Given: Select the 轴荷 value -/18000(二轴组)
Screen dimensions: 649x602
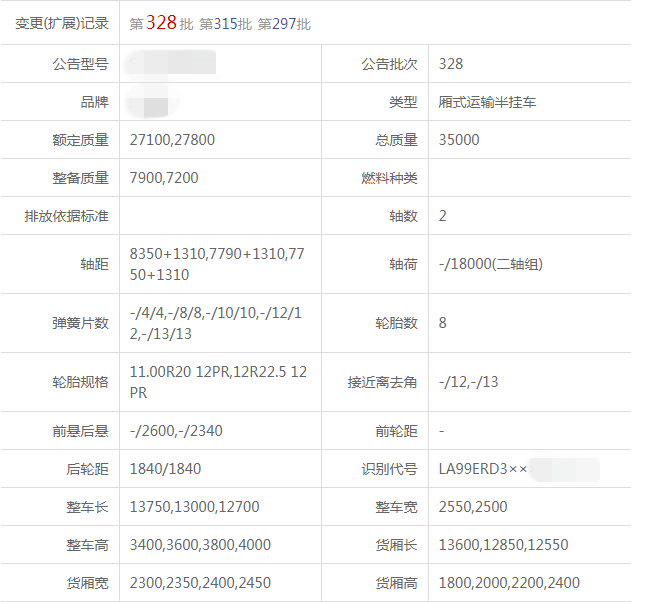Looking at the screenshot, I should pos(491,264).
